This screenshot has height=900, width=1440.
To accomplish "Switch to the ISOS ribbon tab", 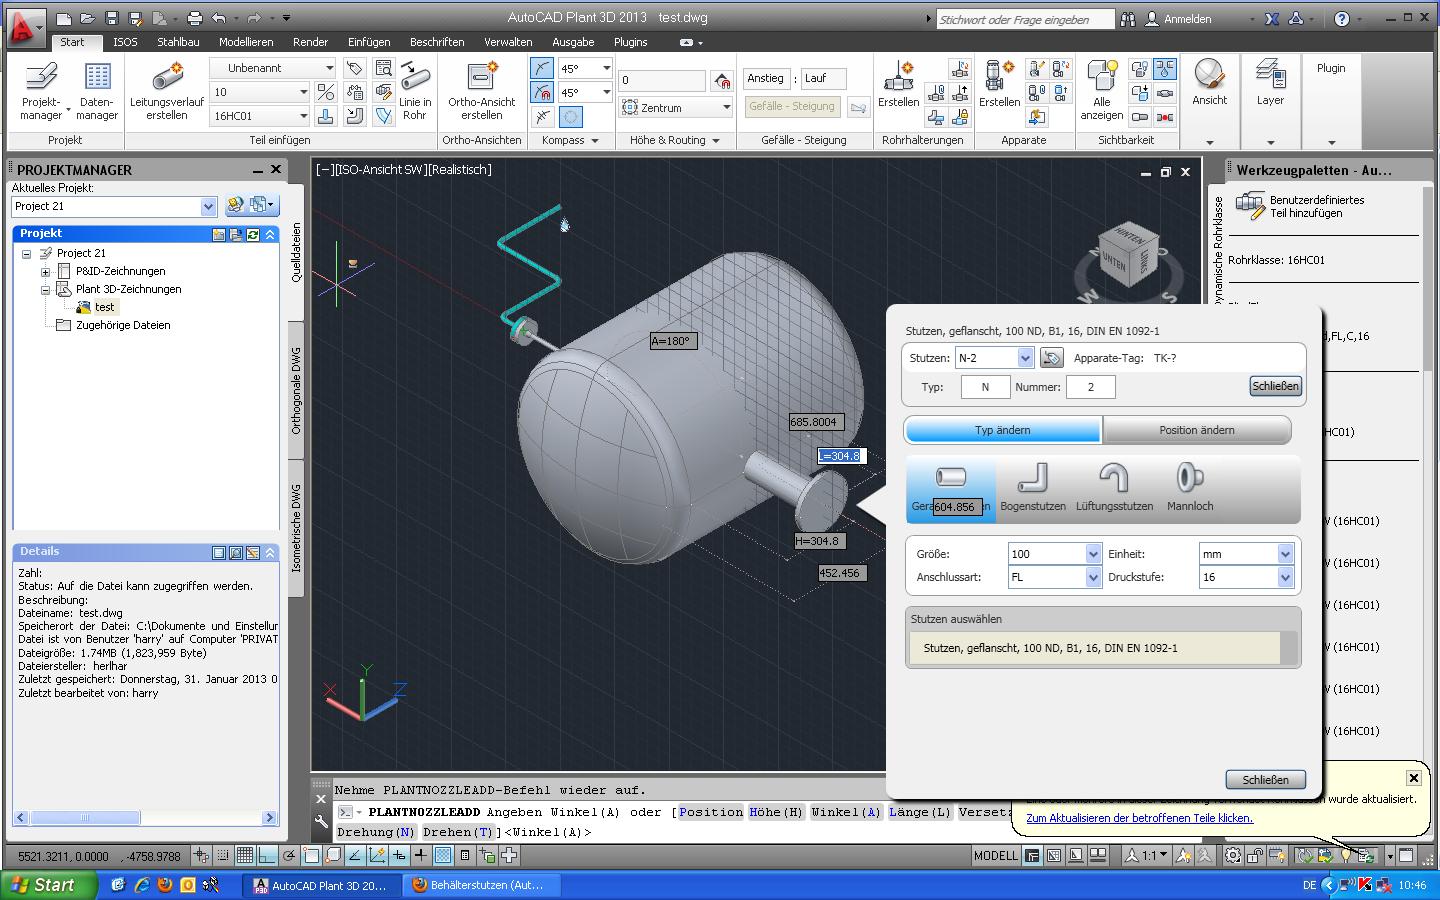I will (x=125, y=42).
